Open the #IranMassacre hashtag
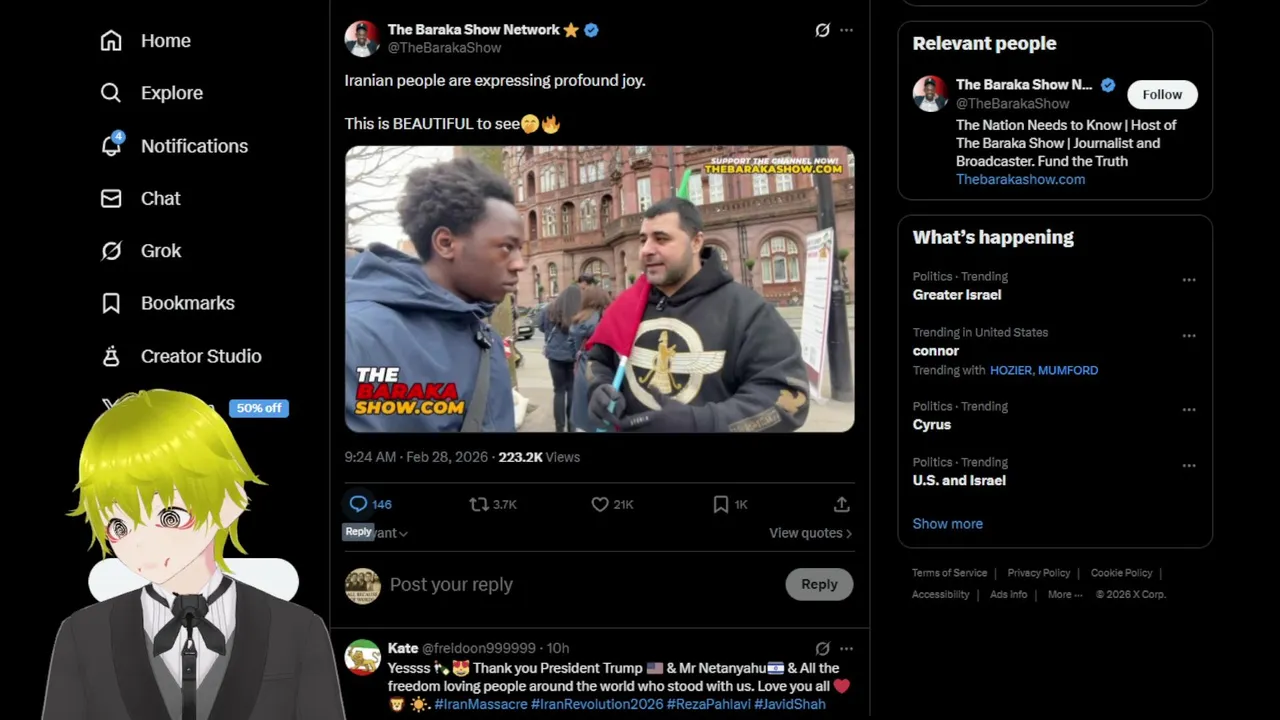Screen dimensions: 1280x720 pyautogui.click(x=481, y=704)
